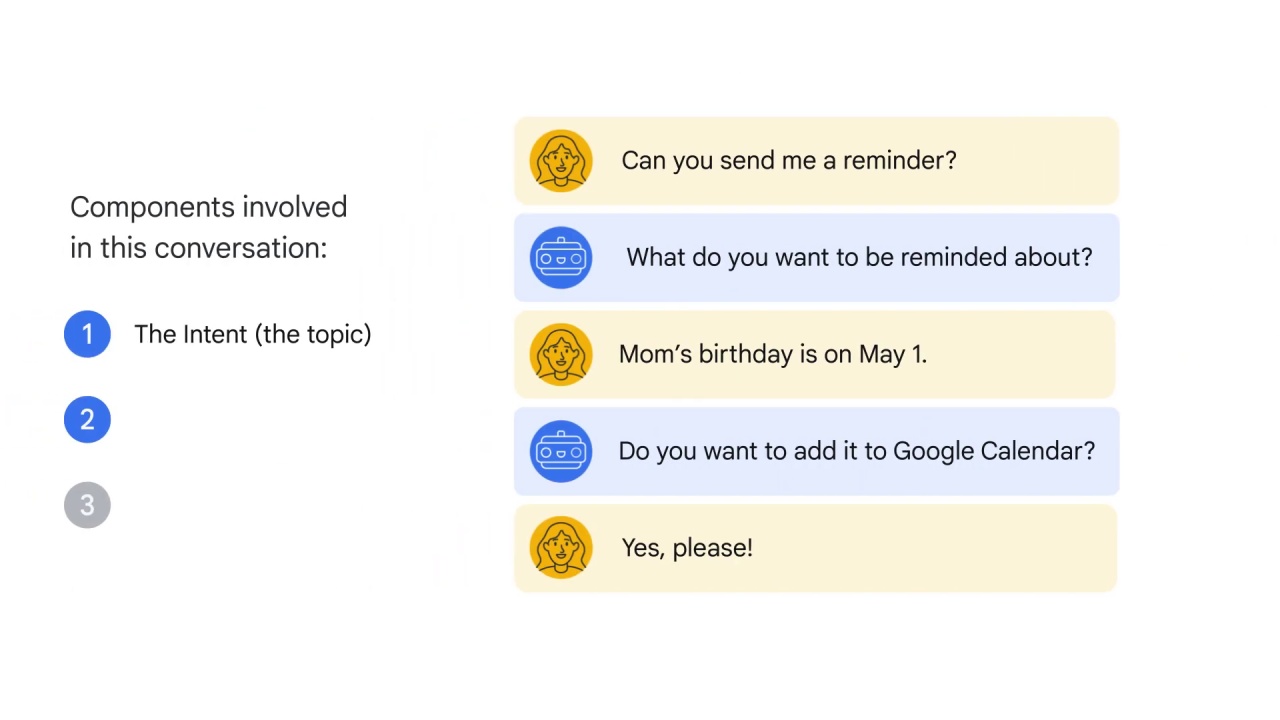
Task: Click the 'Components involved in this conversation:' heading
Action: click(x=209, y=228)
